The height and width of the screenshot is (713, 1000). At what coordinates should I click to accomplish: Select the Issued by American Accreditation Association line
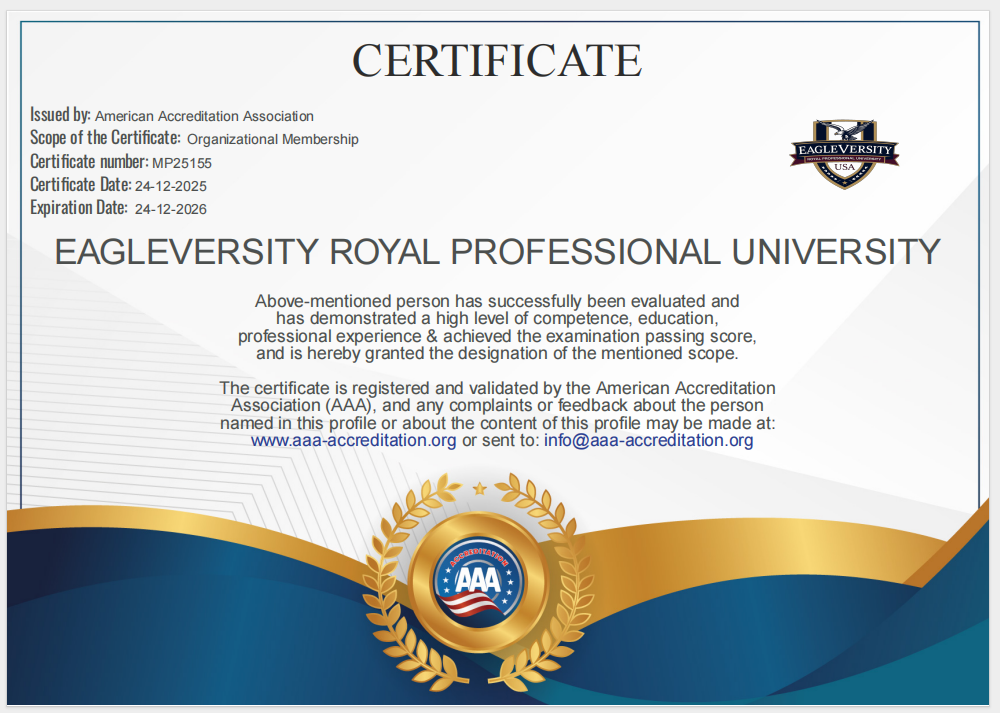pos(170,115)
